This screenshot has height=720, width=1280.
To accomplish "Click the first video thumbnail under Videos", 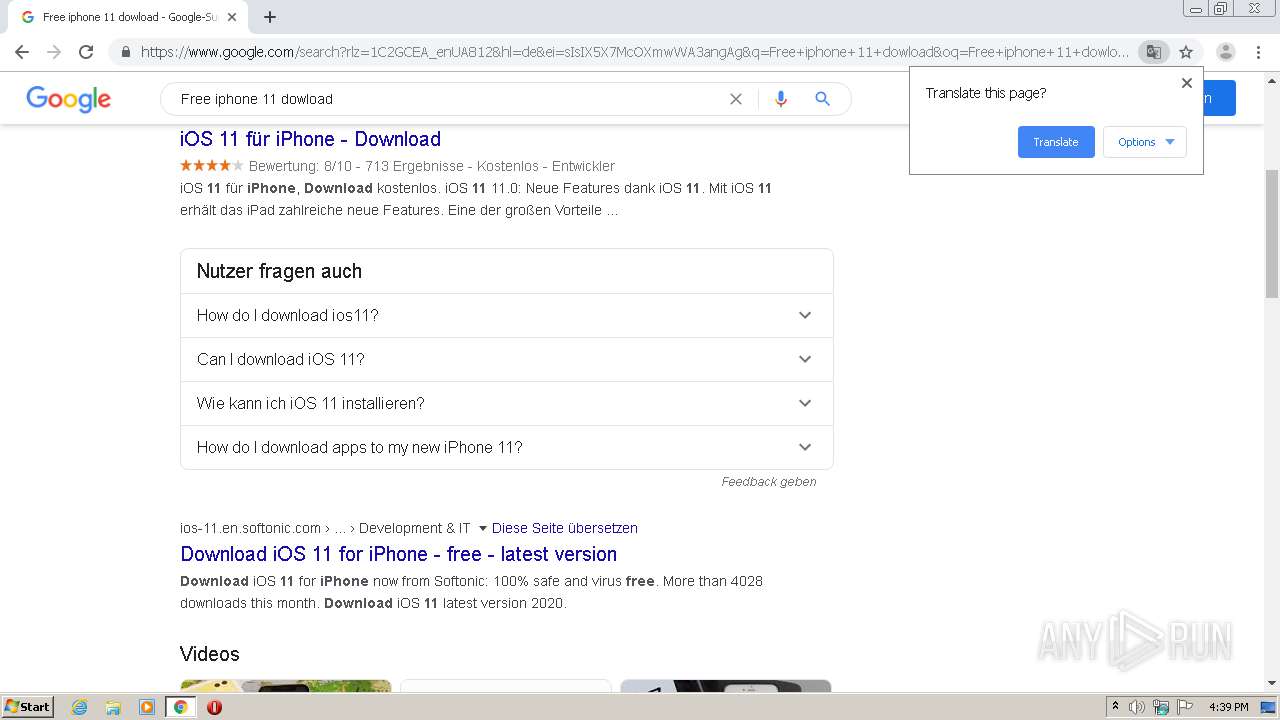I will 286,686.
